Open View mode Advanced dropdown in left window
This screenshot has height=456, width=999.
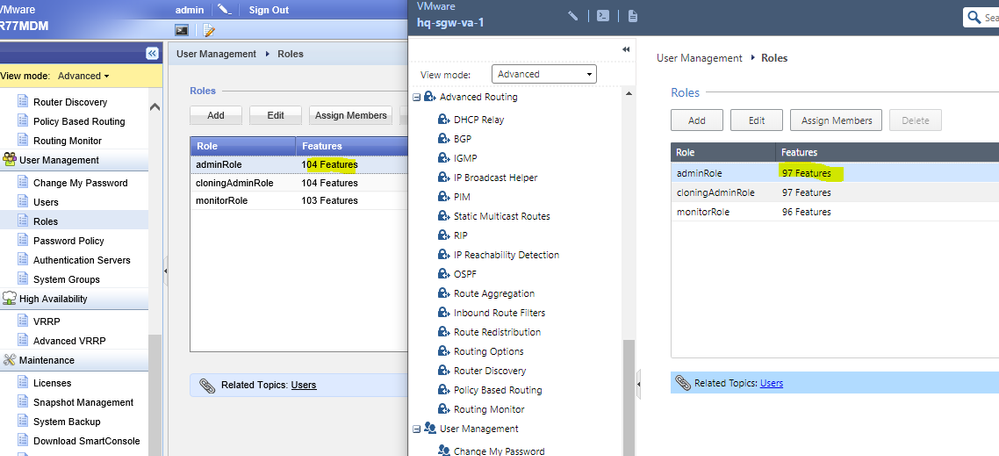(83, 76)
